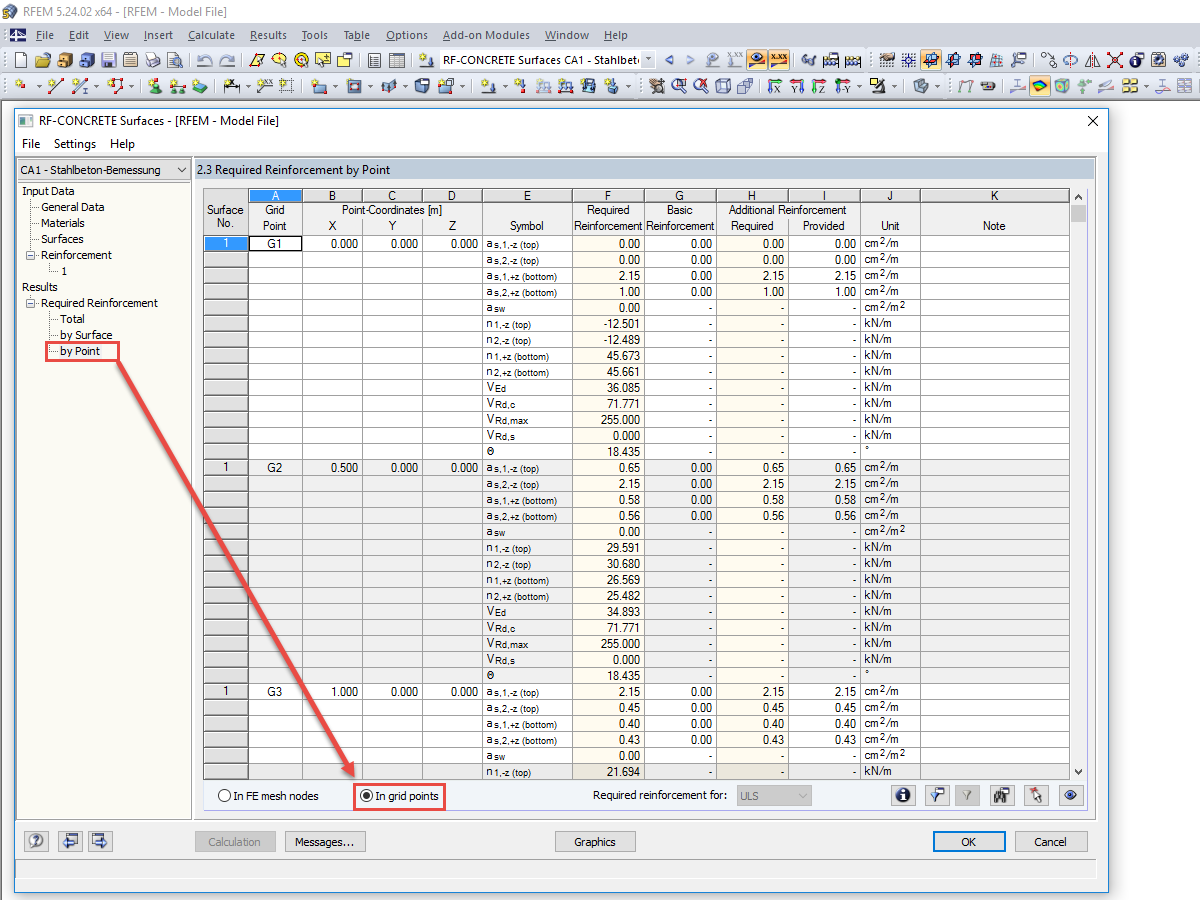Click the design info 'i' icon
Viewport: 1200px width, 900px height.
(904, 795)
